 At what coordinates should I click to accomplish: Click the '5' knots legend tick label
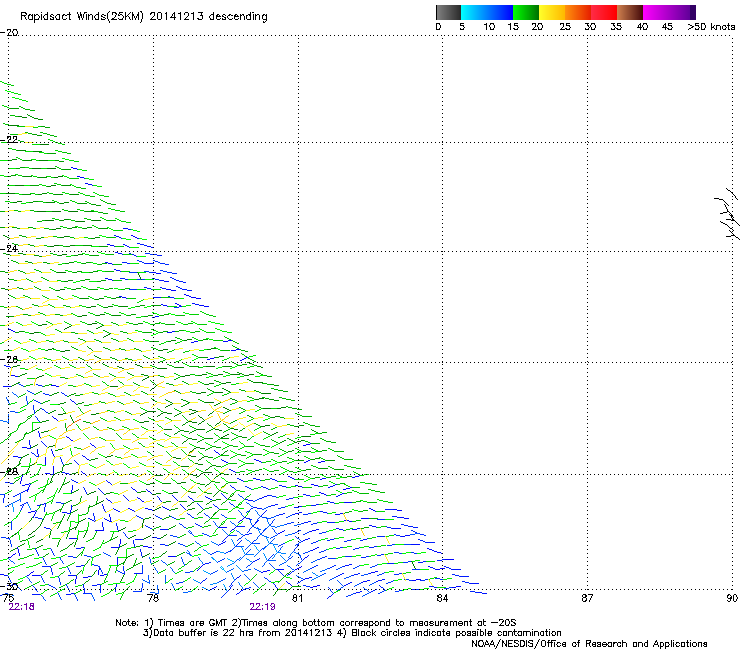click(x=462, y=27)
